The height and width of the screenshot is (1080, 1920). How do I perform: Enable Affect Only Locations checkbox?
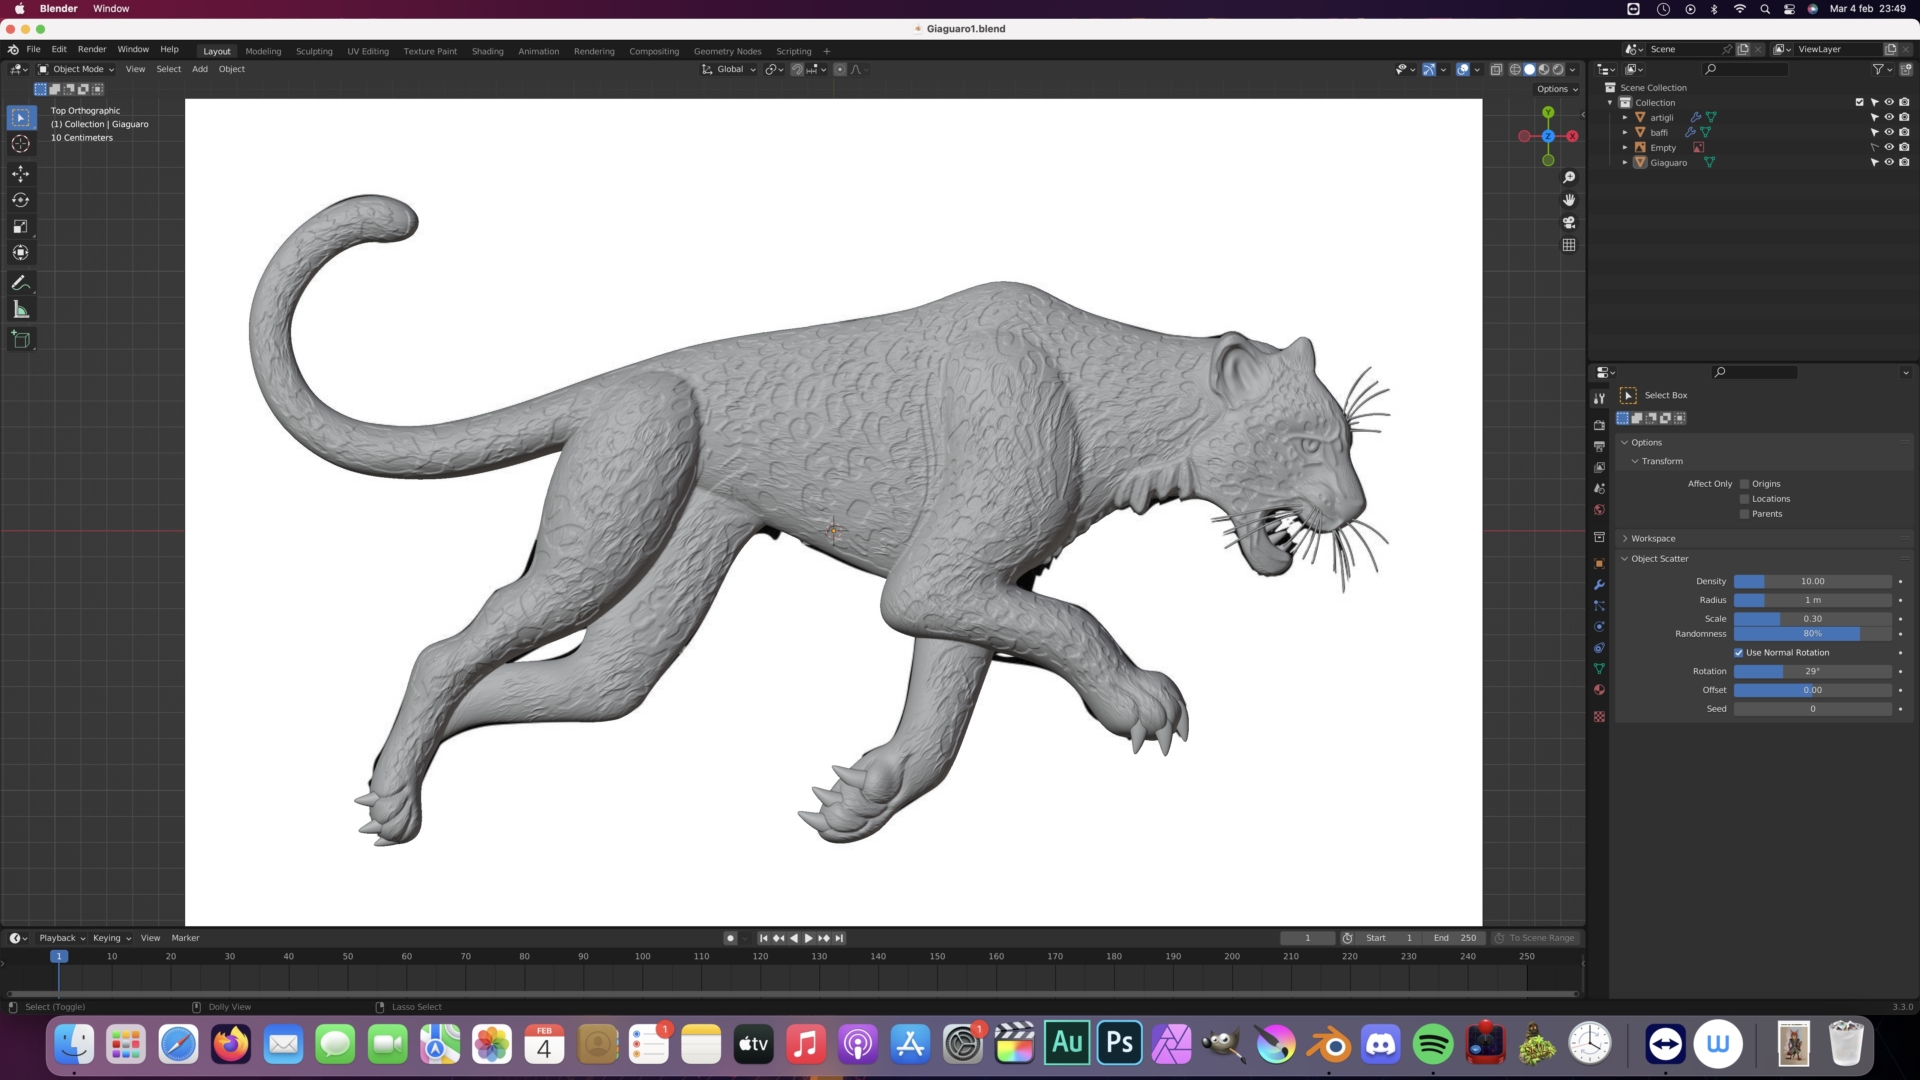pyautogui.click(x=1745, y=499)
